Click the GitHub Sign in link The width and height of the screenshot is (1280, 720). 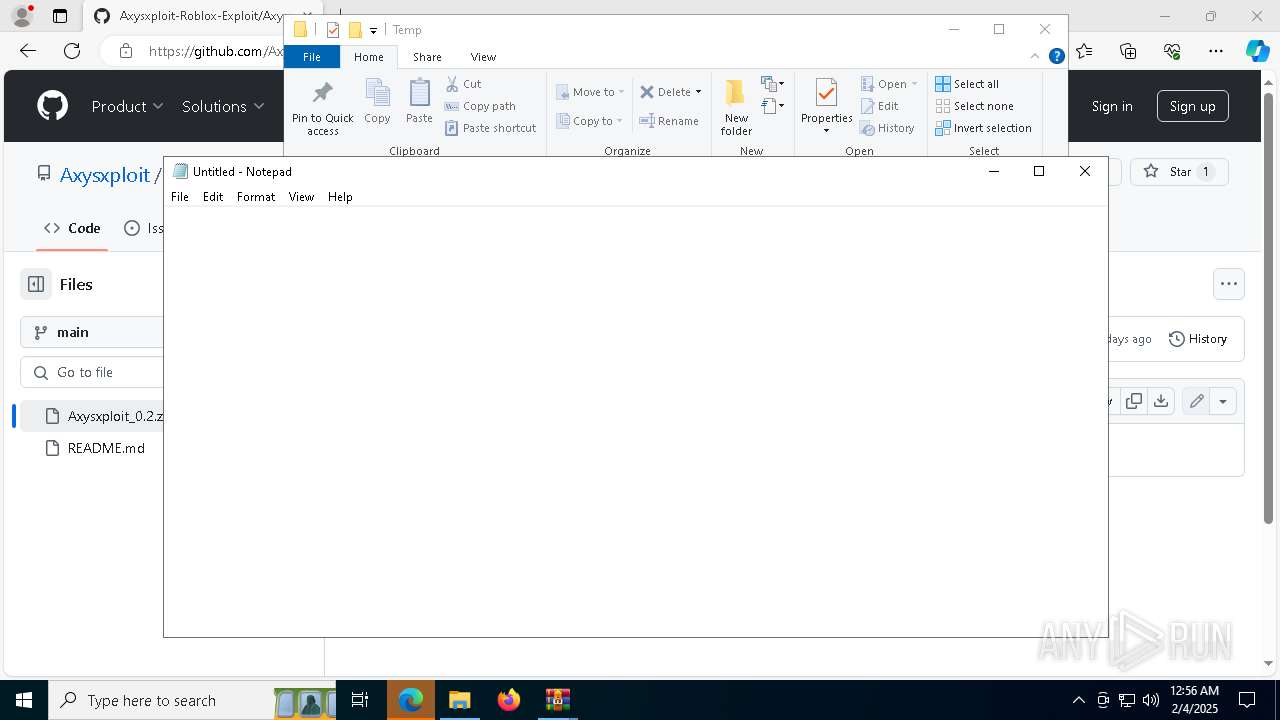(x=1112, y=106)
